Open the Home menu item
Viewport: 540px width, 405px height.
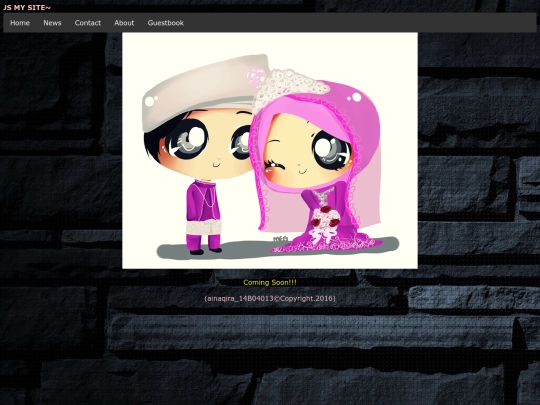[20, 23]
